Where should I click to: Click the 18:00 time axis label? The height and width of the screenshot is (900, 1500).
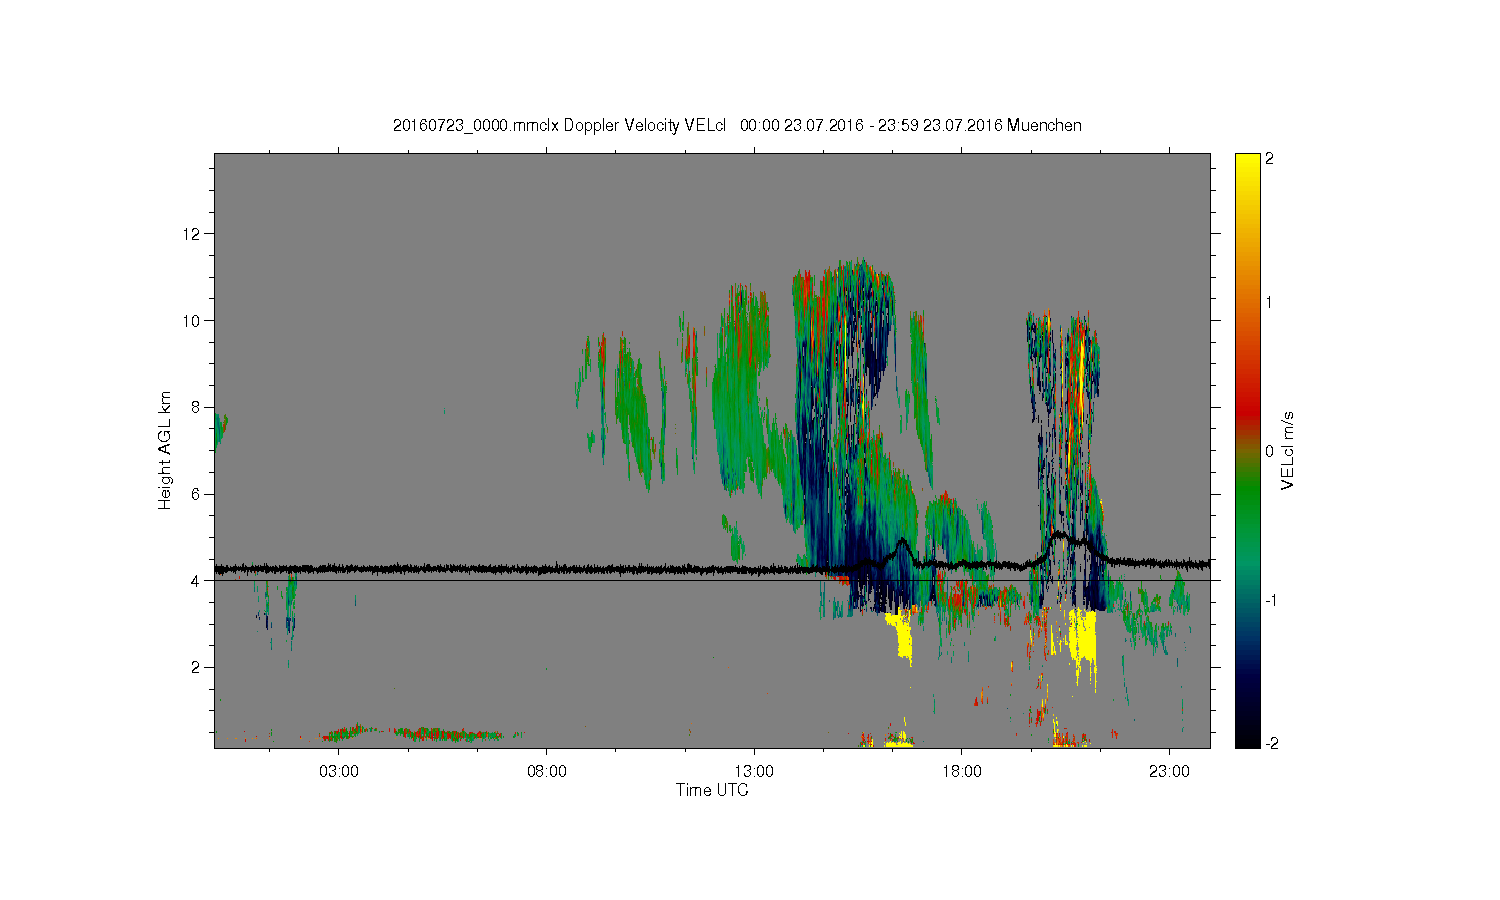(961, 772)
